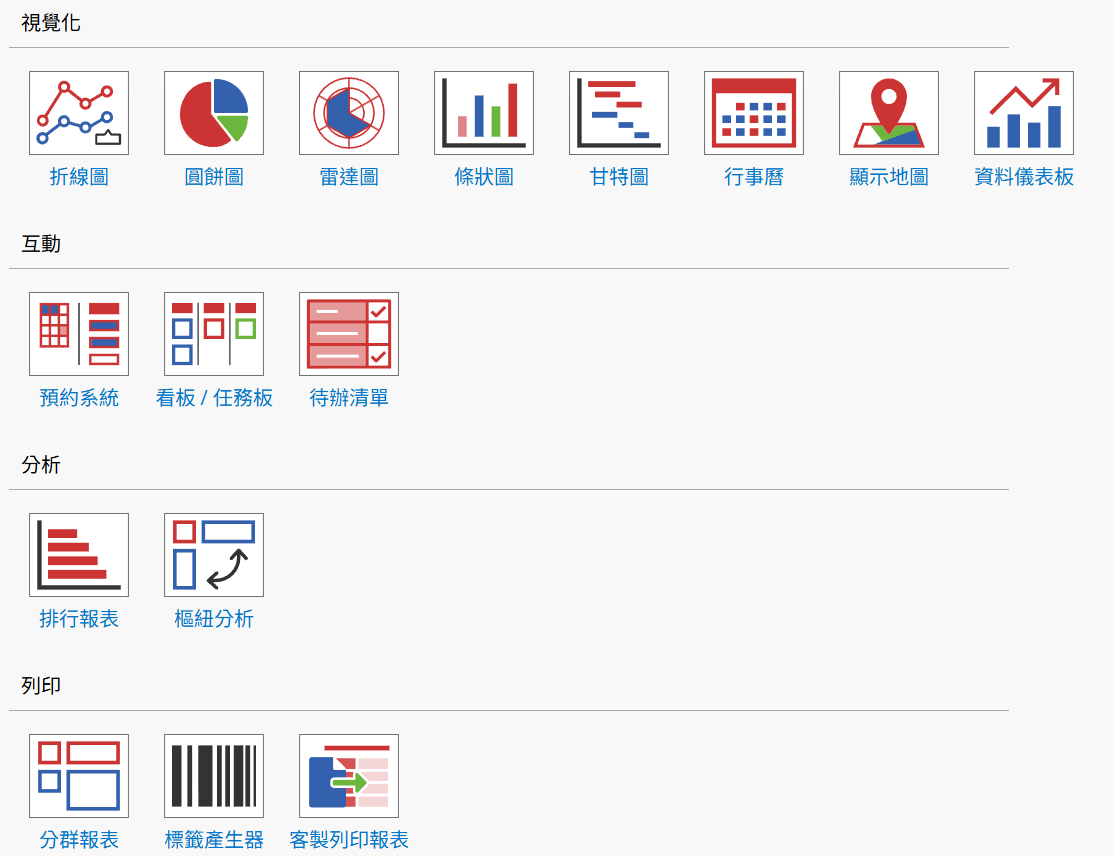The height and width of the screenshot is (856, 1114).
Task: Open the 顯示地圖 map pin icon
Action: (889, 113)
